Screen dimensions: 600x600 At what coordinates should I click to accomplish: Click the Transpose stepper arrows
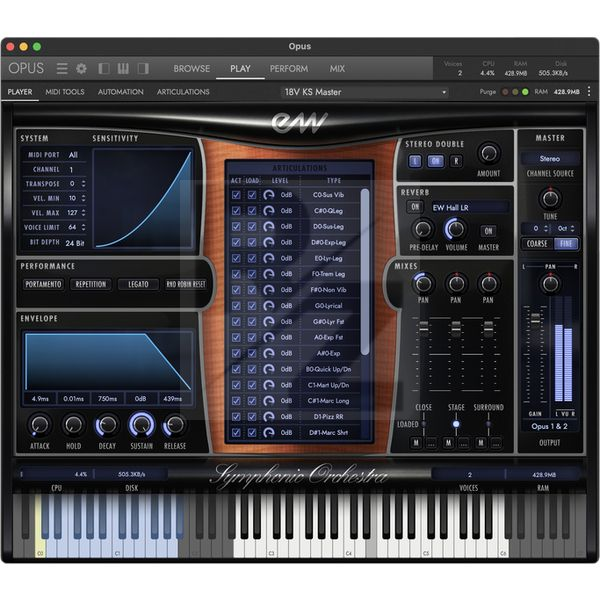tap(82, 184)
